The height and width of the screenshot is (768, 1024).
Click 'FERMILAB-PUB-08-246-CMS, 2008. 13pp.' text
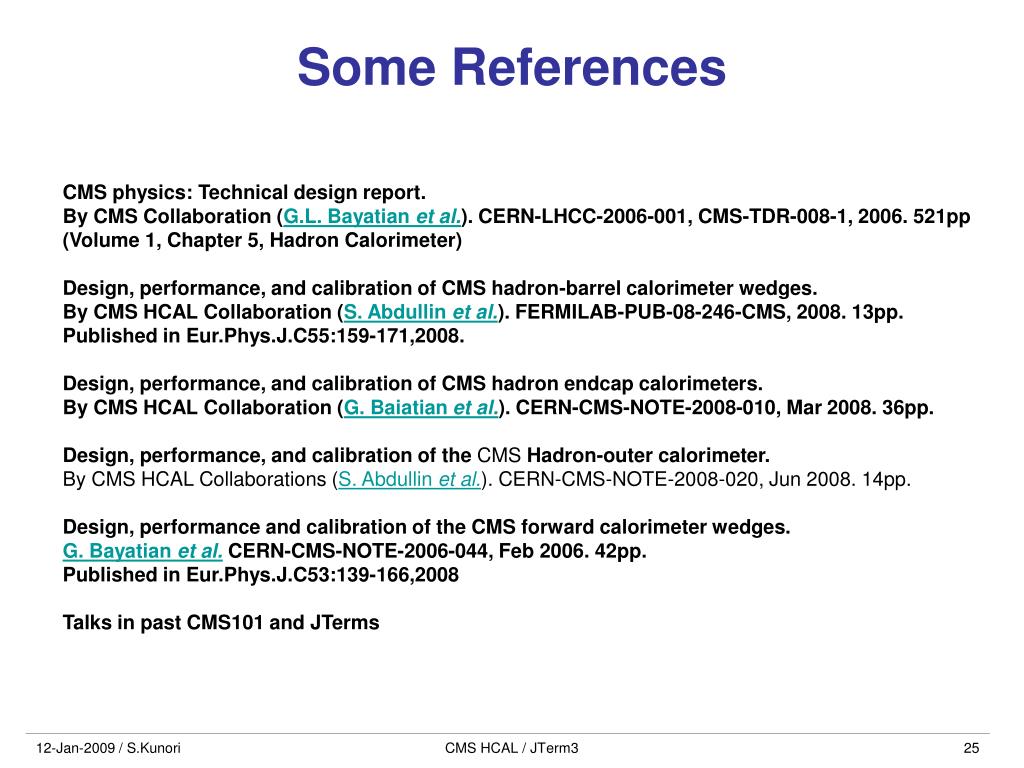pos(709,312)
